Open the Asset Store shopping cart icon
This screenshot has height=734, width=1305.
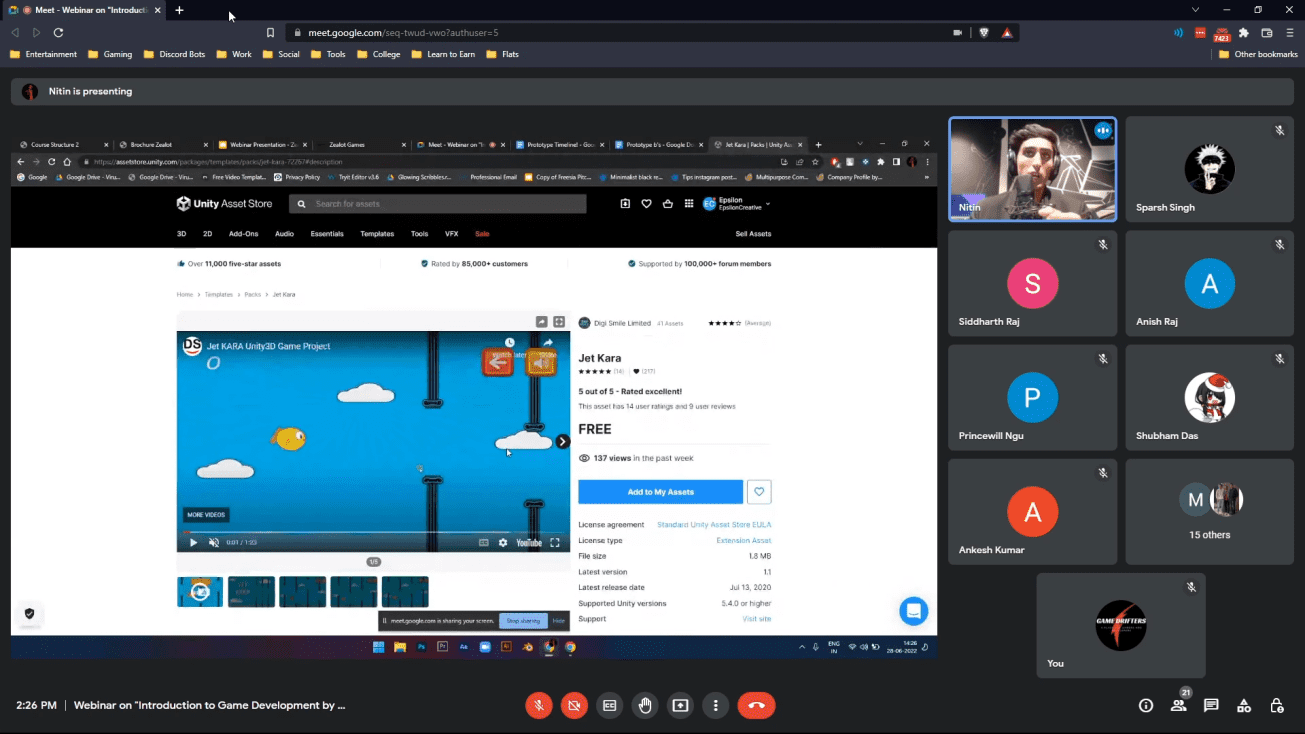point(668,204)
